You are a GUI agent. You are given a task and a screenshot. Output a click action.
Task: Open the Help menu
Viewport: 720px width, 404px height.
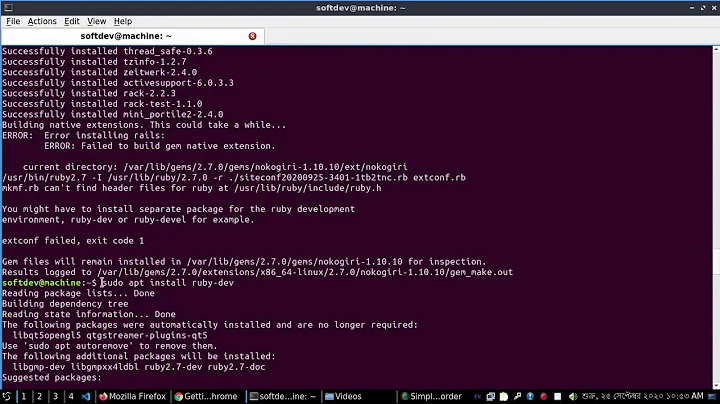pos(123,21)
